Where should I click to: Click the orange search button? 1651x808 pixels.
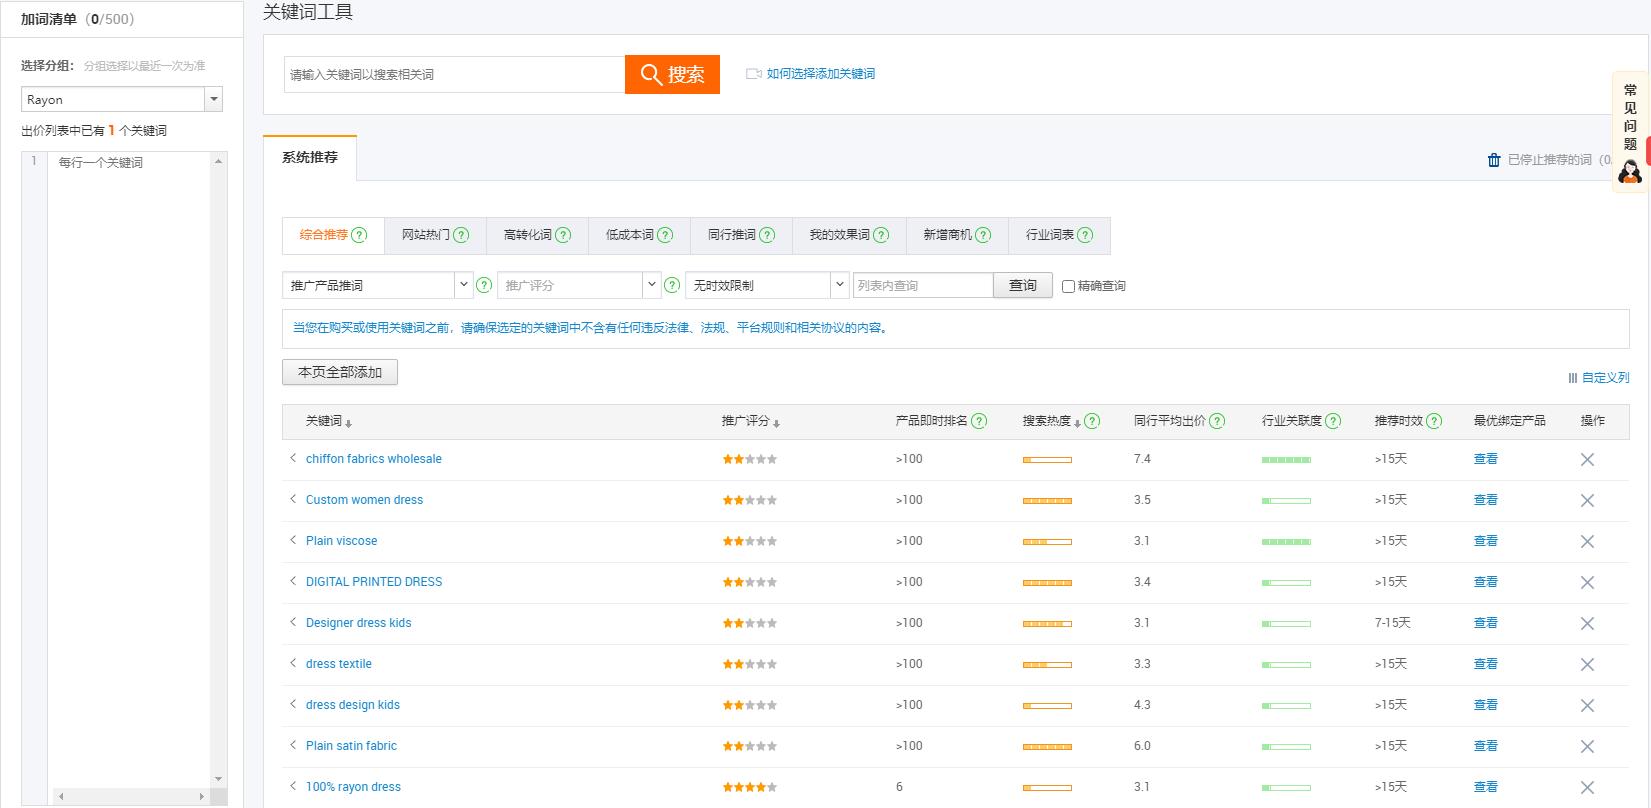coord(672,74)
